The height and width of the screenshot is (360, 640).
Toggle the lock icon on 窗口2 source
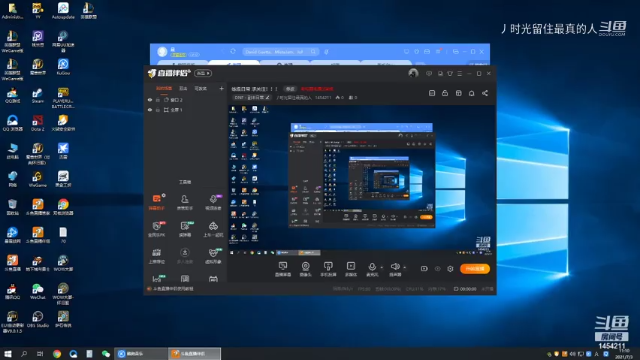(158, 100)
